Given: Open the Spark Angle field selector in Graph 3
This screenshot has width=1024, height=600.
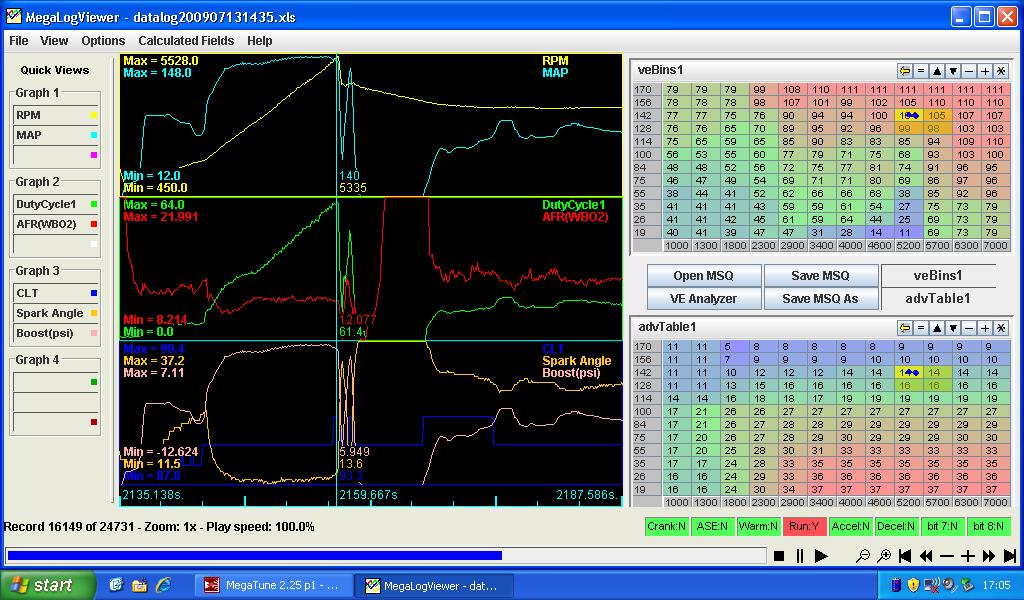Looking at the screenshot, I should pyautogui.click(x=56, y=313).
